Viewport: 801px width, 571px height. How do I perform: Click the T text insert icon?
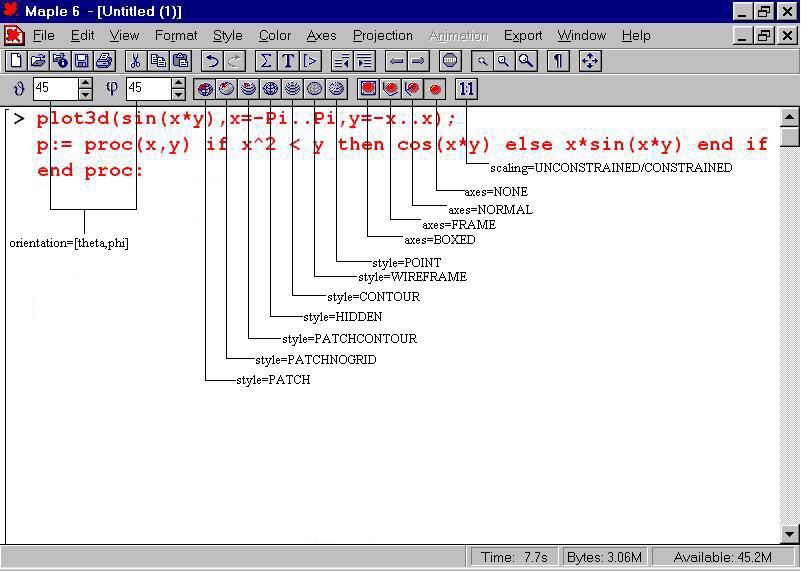[x=288, y=62]
